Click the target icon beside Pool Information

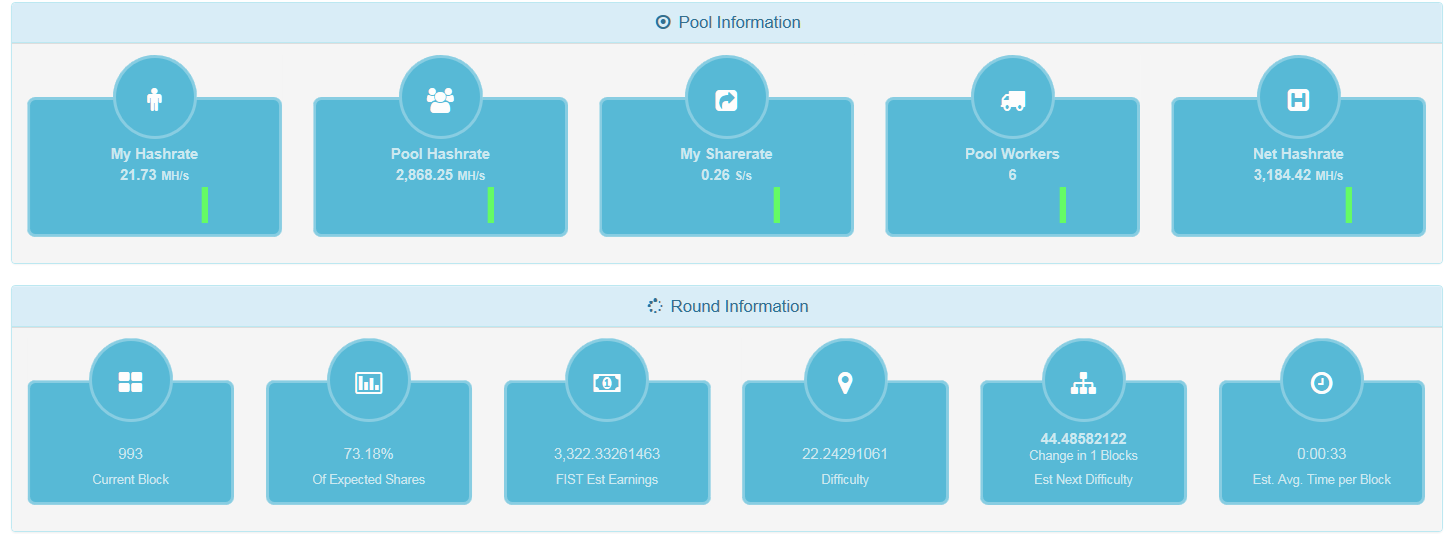point(663,22)
